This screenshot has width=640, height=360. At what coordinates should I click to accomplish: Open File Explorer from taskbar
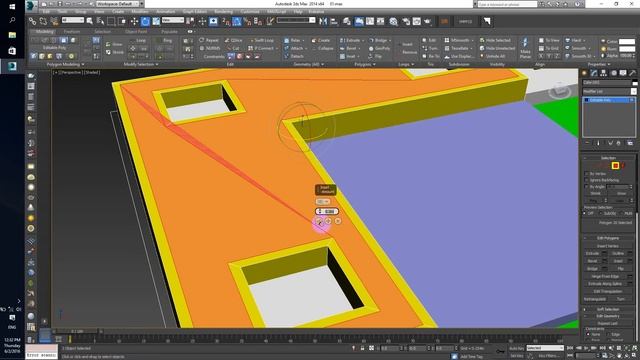point(12,35)
